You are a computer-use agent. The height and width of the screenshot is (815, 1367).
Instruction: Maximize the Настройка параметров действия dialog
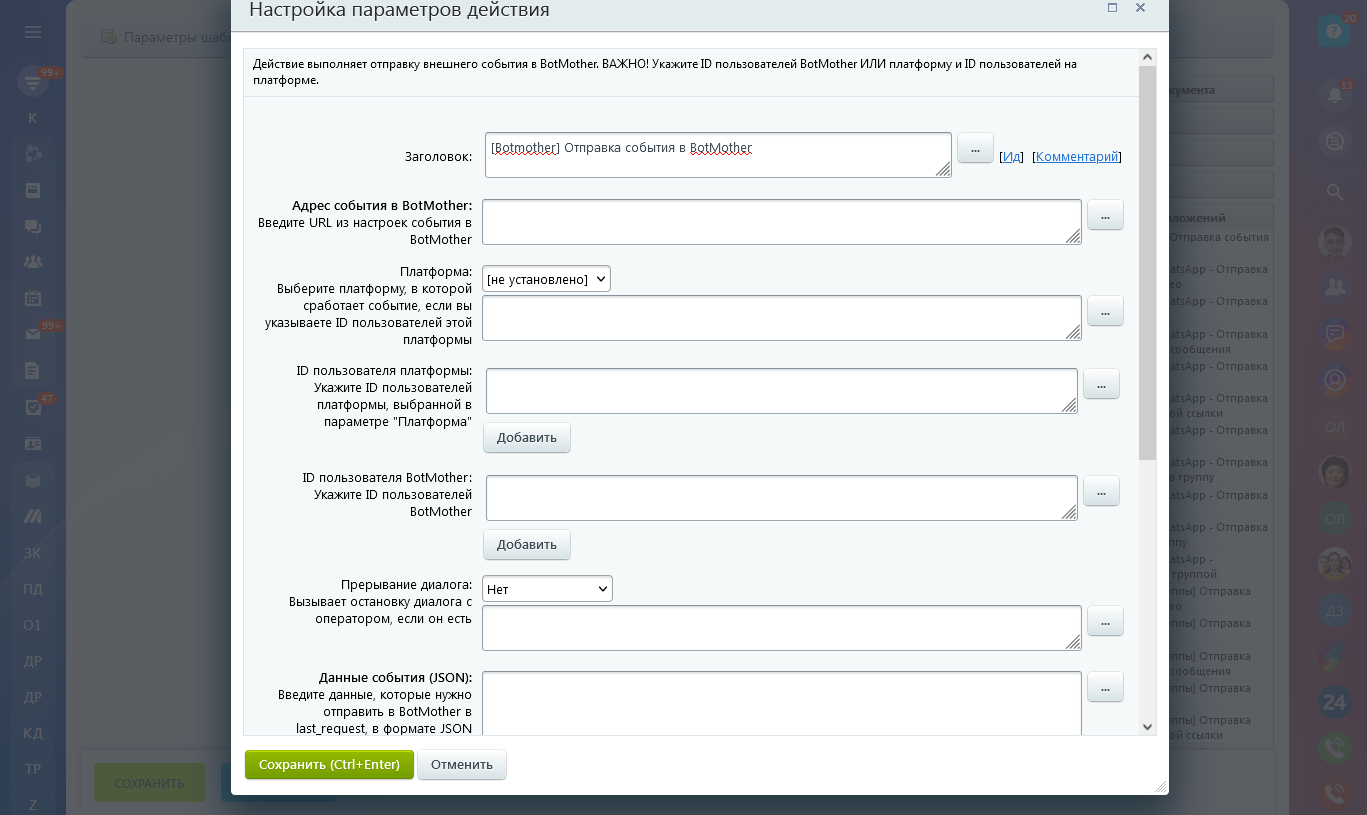(x=1112, y=8)
